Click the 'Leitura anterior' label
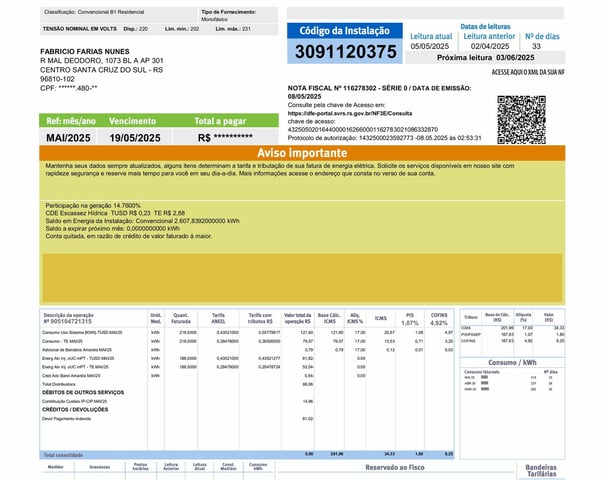Screen dimensions: 606x480 coord(489,36)
